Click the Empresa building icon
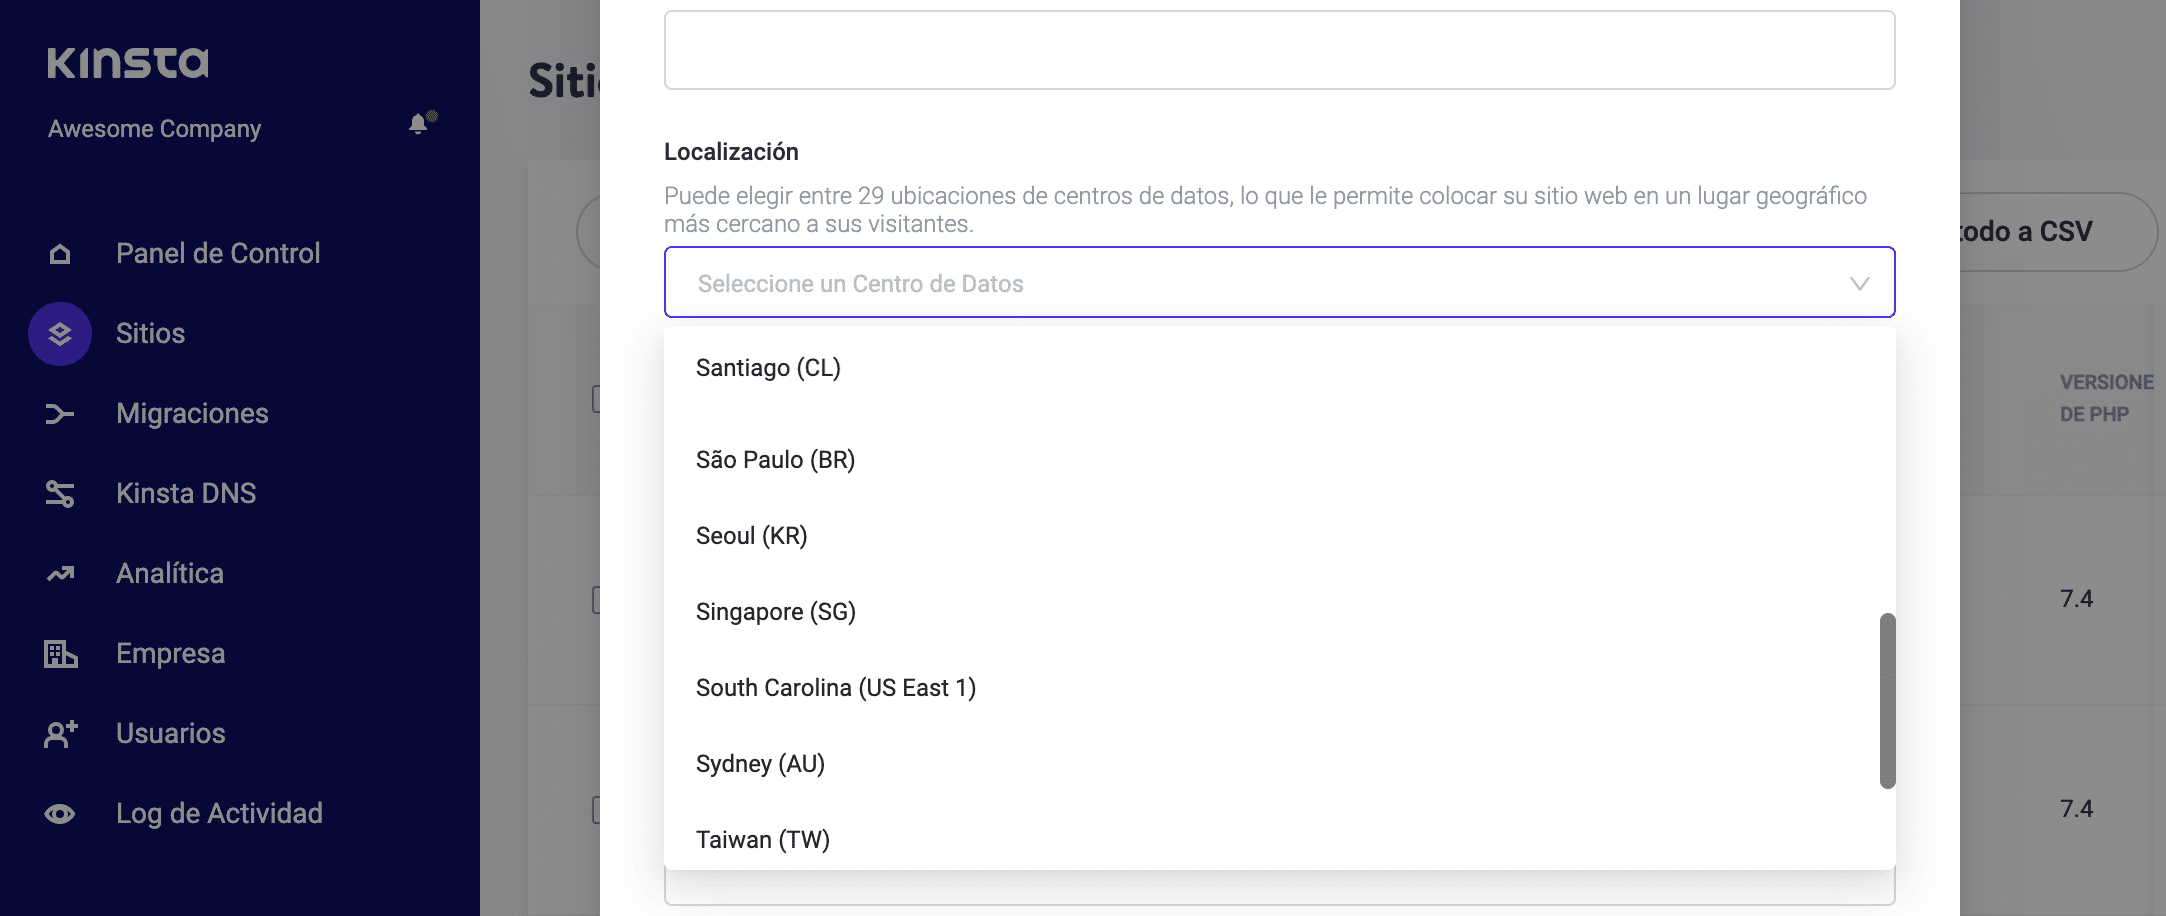2166x916 pixels. 60,654
